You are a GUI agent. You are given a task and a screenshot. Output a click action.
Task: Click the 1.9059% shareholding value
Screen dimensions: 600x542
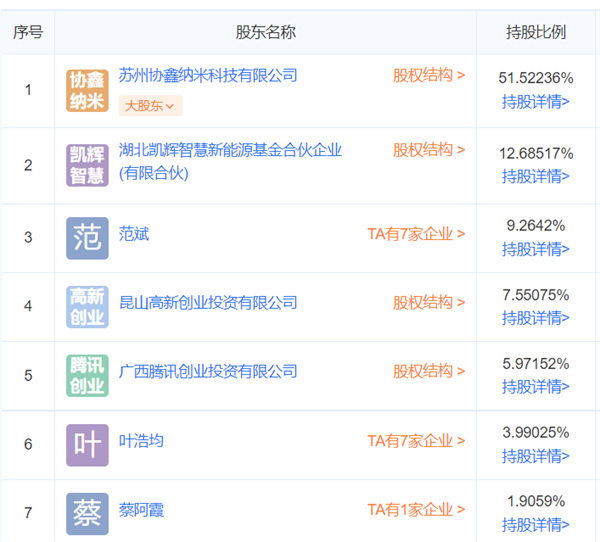click(x=536, y=501)
